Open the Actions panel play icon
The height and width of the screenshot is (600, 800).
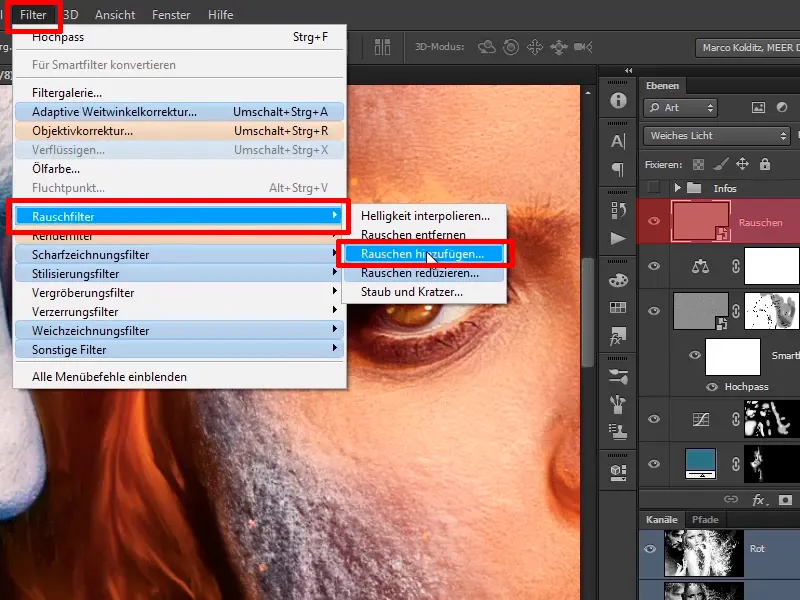pos(618,238)
